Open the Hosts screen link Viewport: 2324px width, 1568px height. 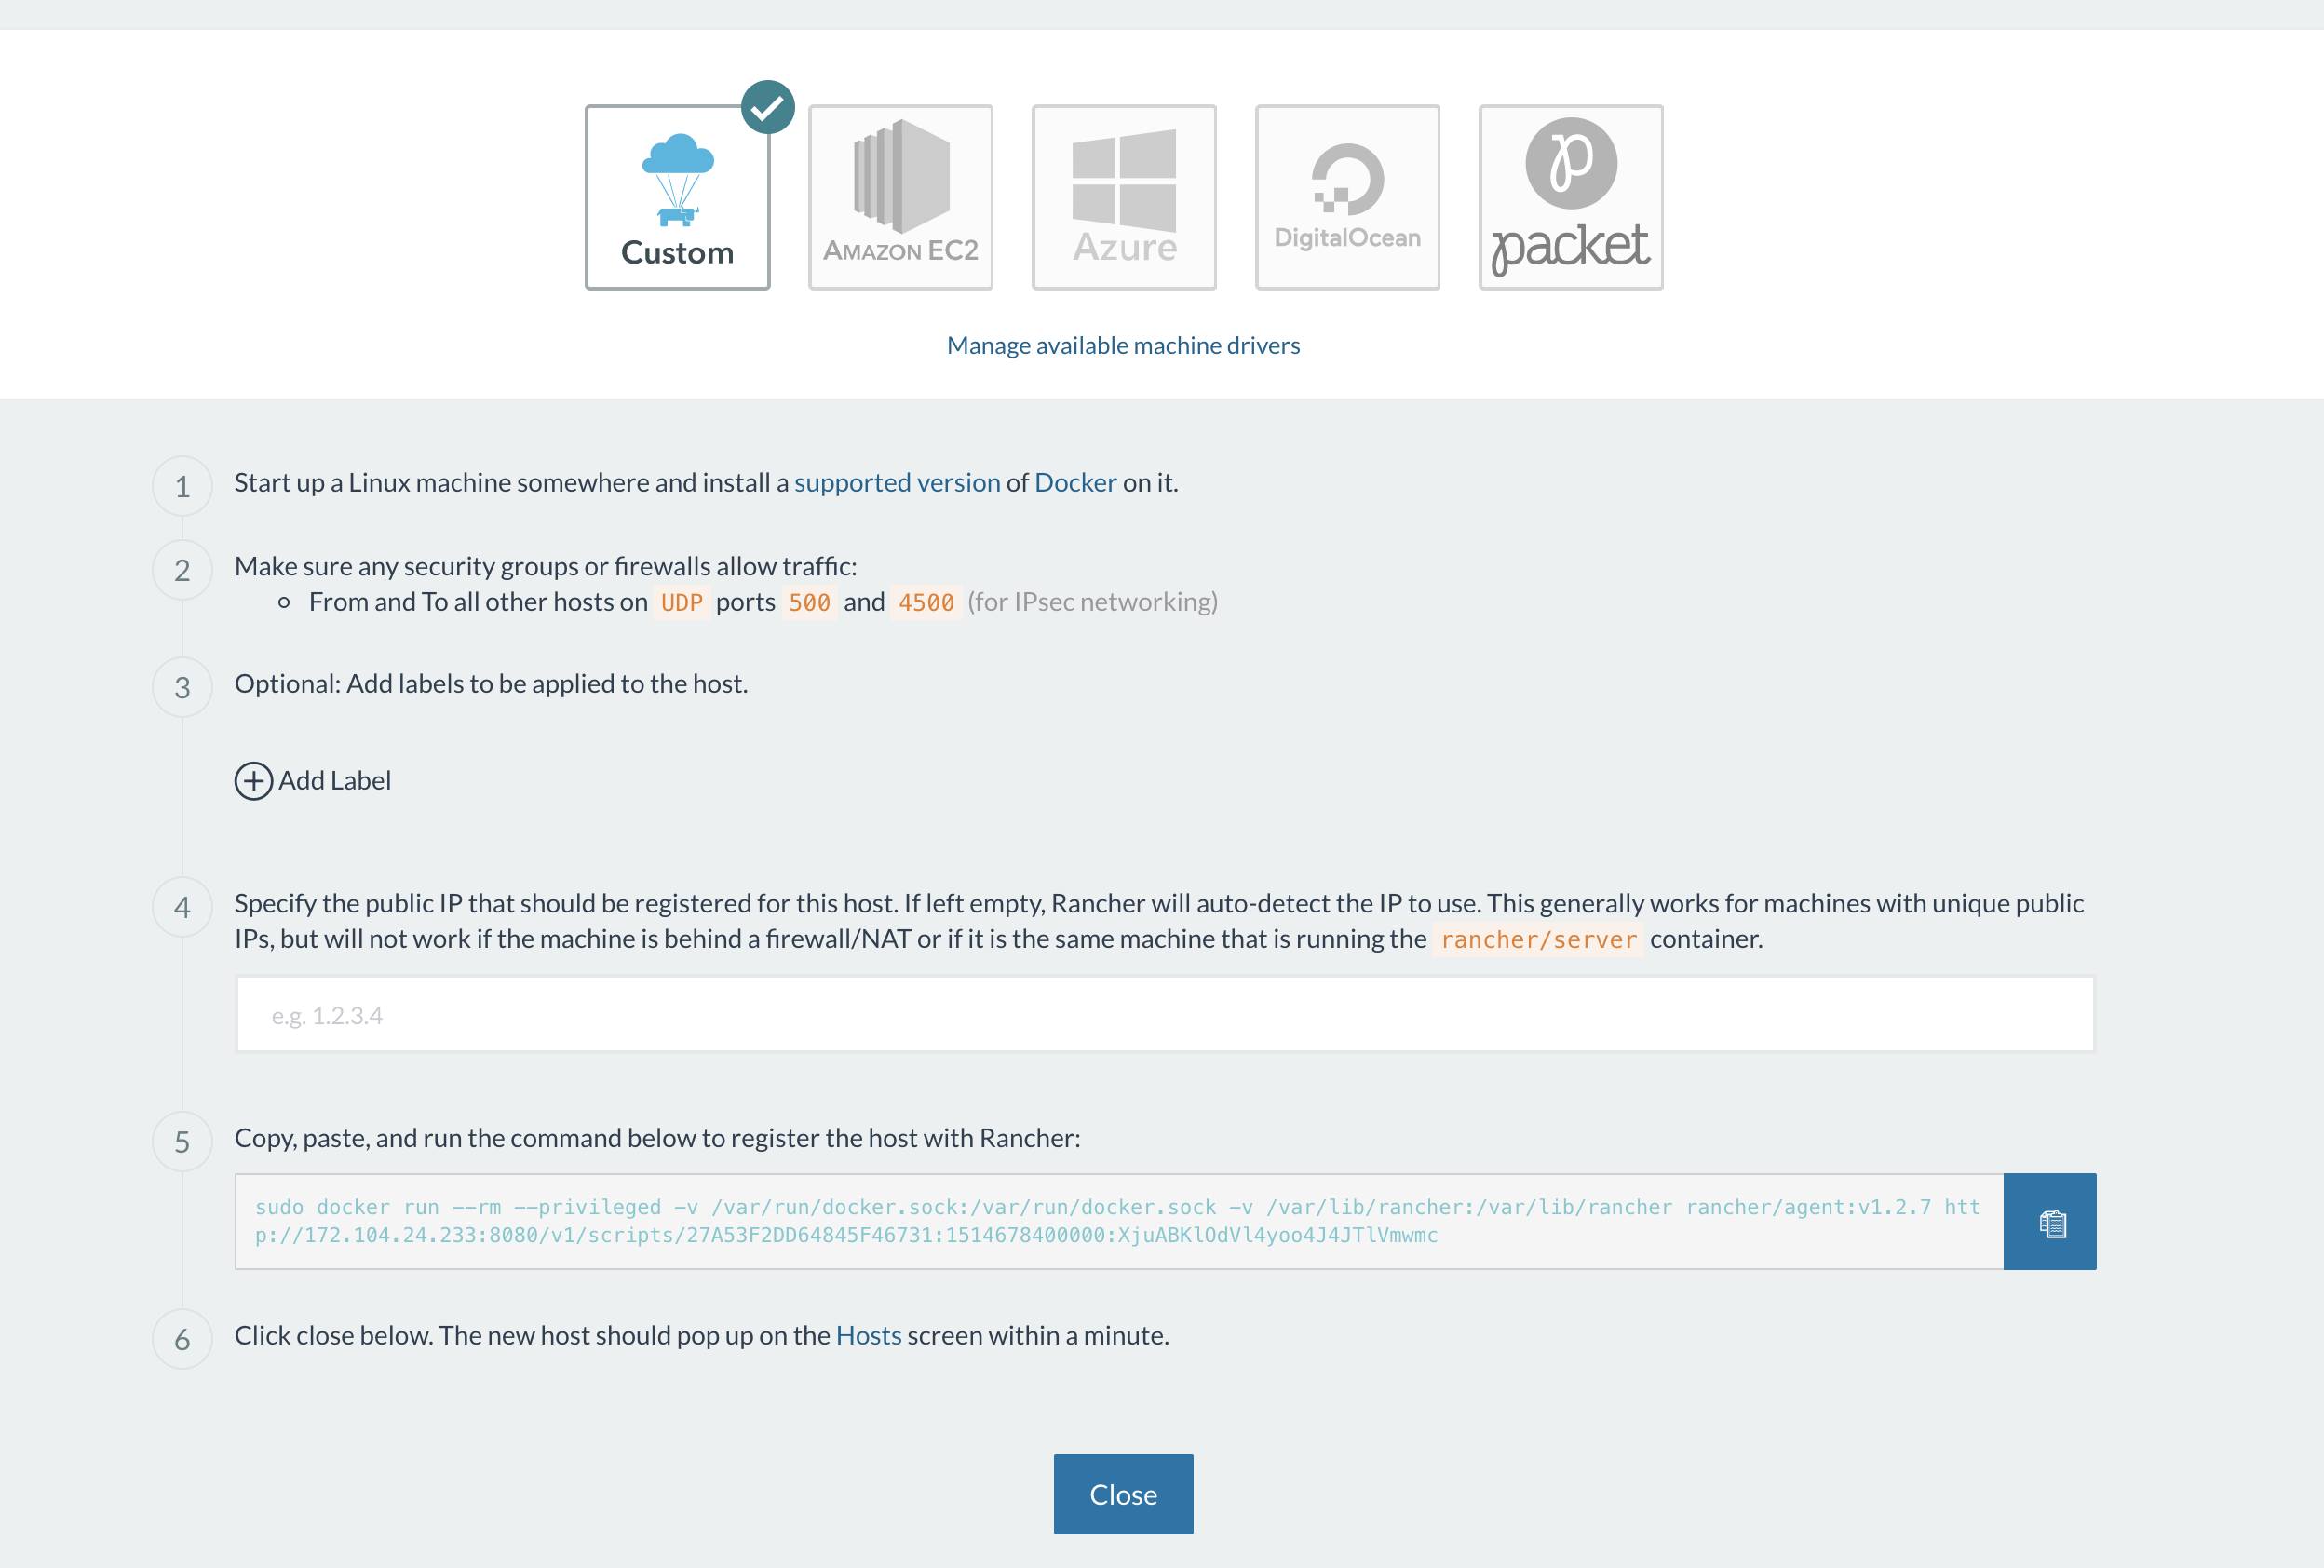pos(868,1336)
